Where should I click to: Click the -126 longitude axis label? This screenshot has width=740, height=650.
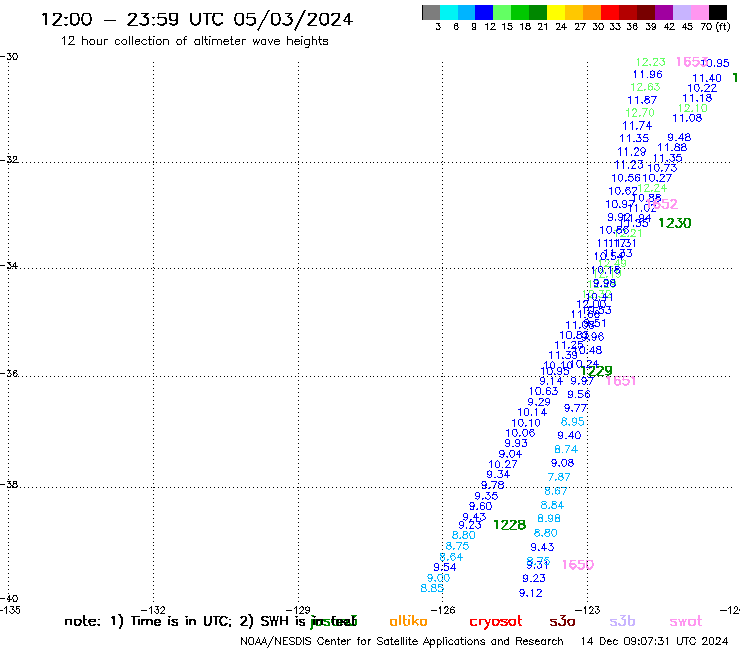(443, 610)
